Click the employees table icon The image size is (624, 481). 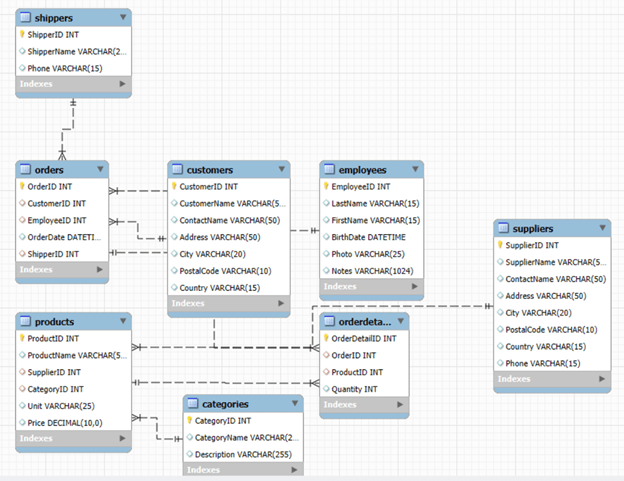click(329, 169)
